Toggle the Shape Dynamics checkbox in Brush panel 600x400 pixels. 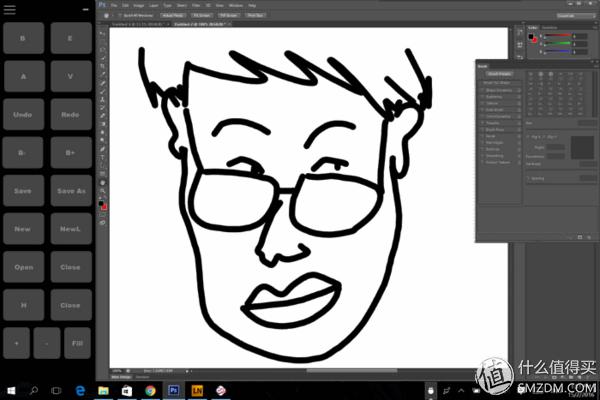coord(482,90)
